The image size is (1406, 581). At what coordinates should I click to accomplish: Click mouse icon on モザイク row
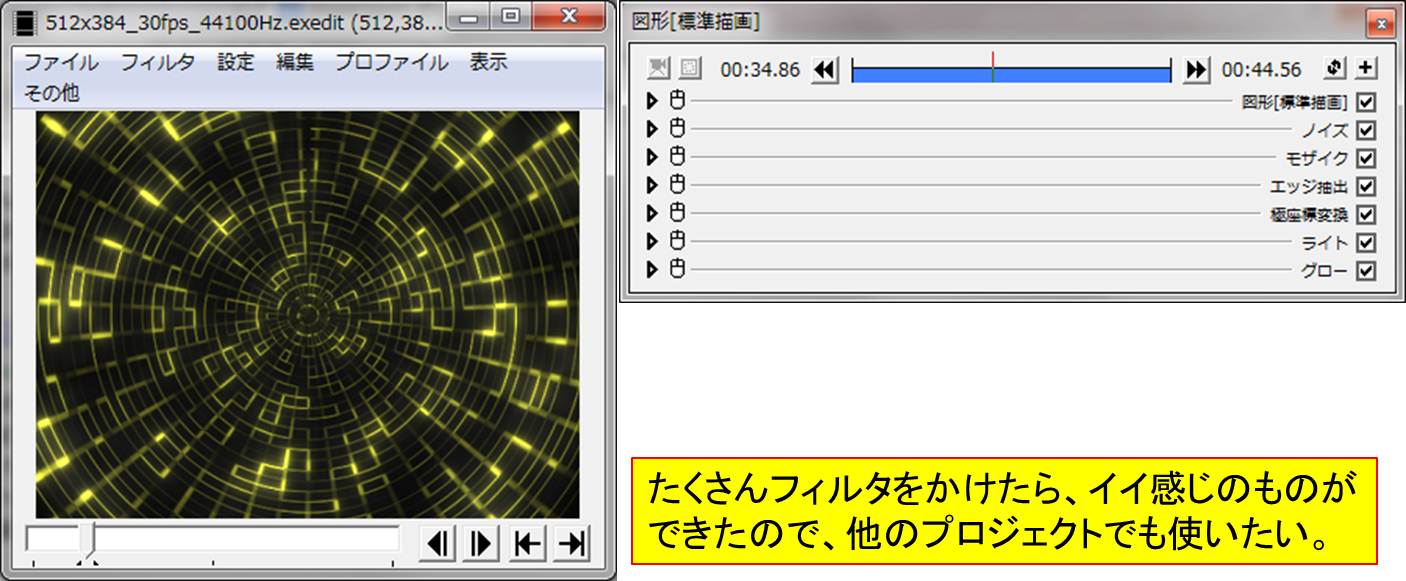(x=676, y=156)
